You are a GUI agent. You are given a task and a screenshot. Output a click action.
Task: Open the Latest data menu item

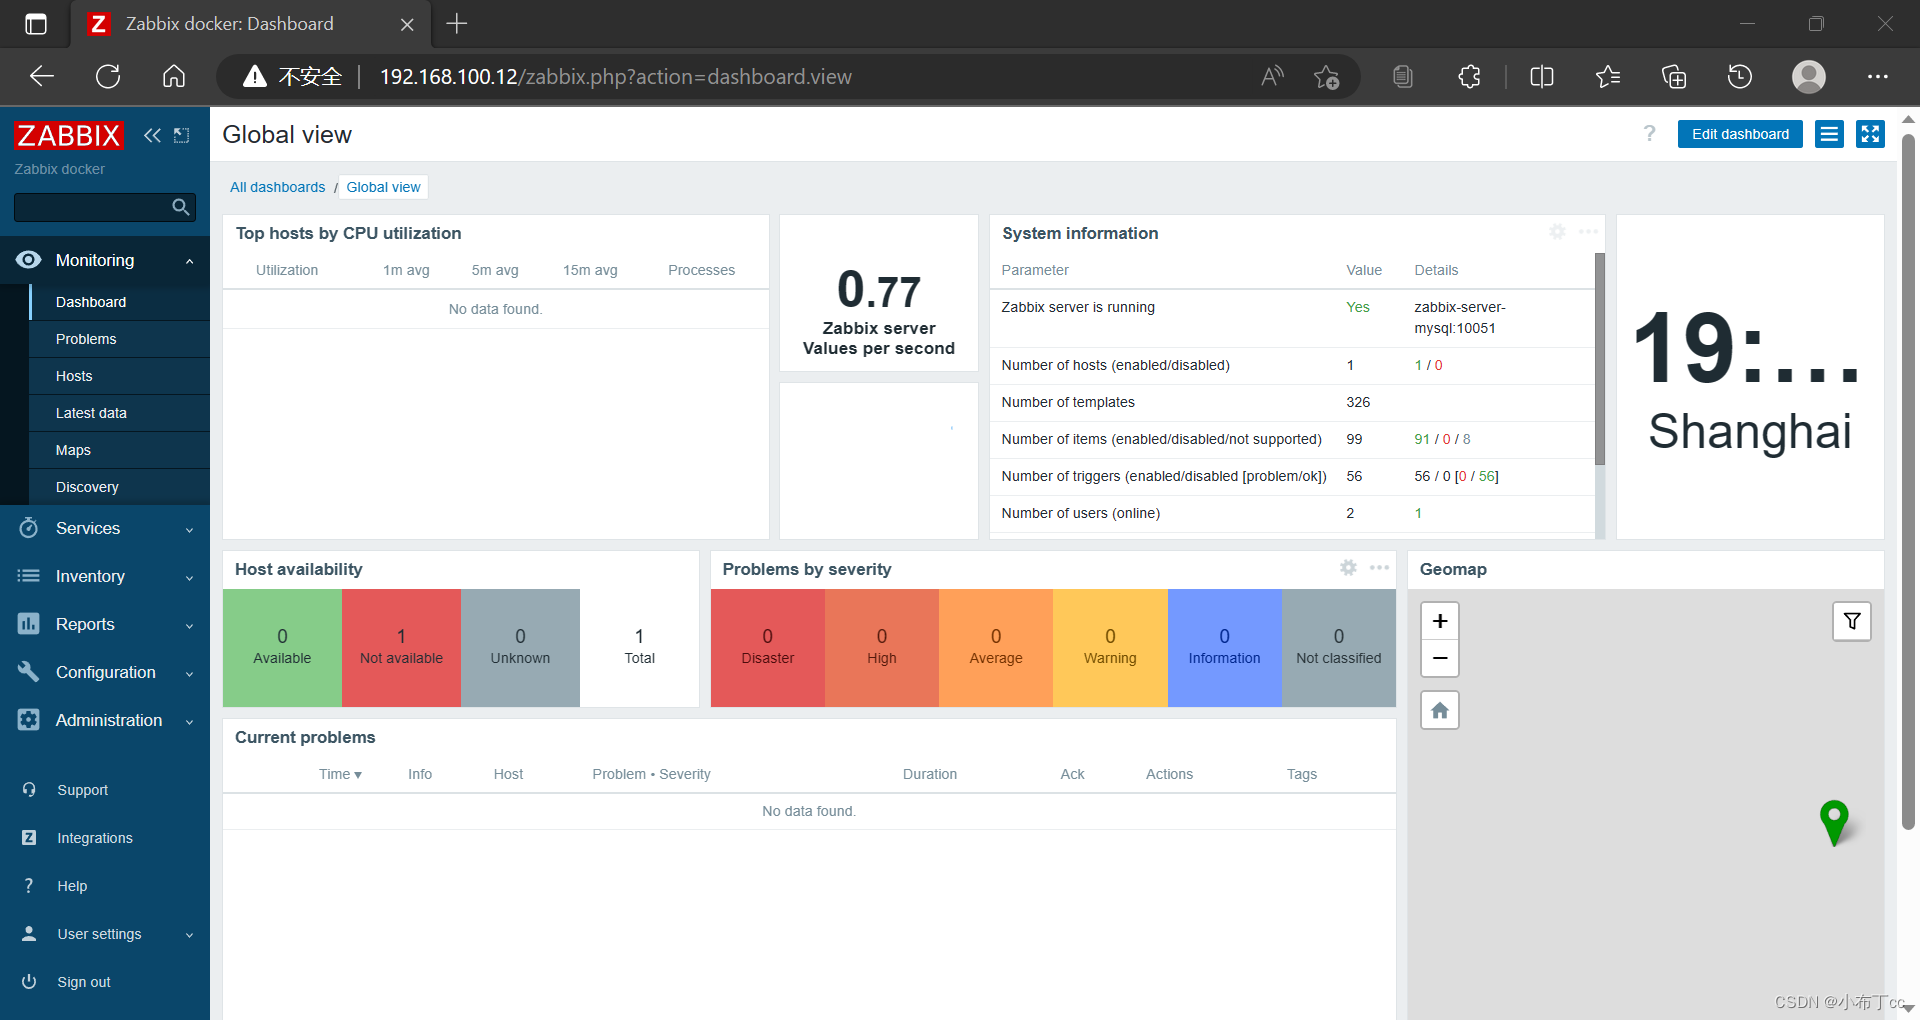[119, 413]
